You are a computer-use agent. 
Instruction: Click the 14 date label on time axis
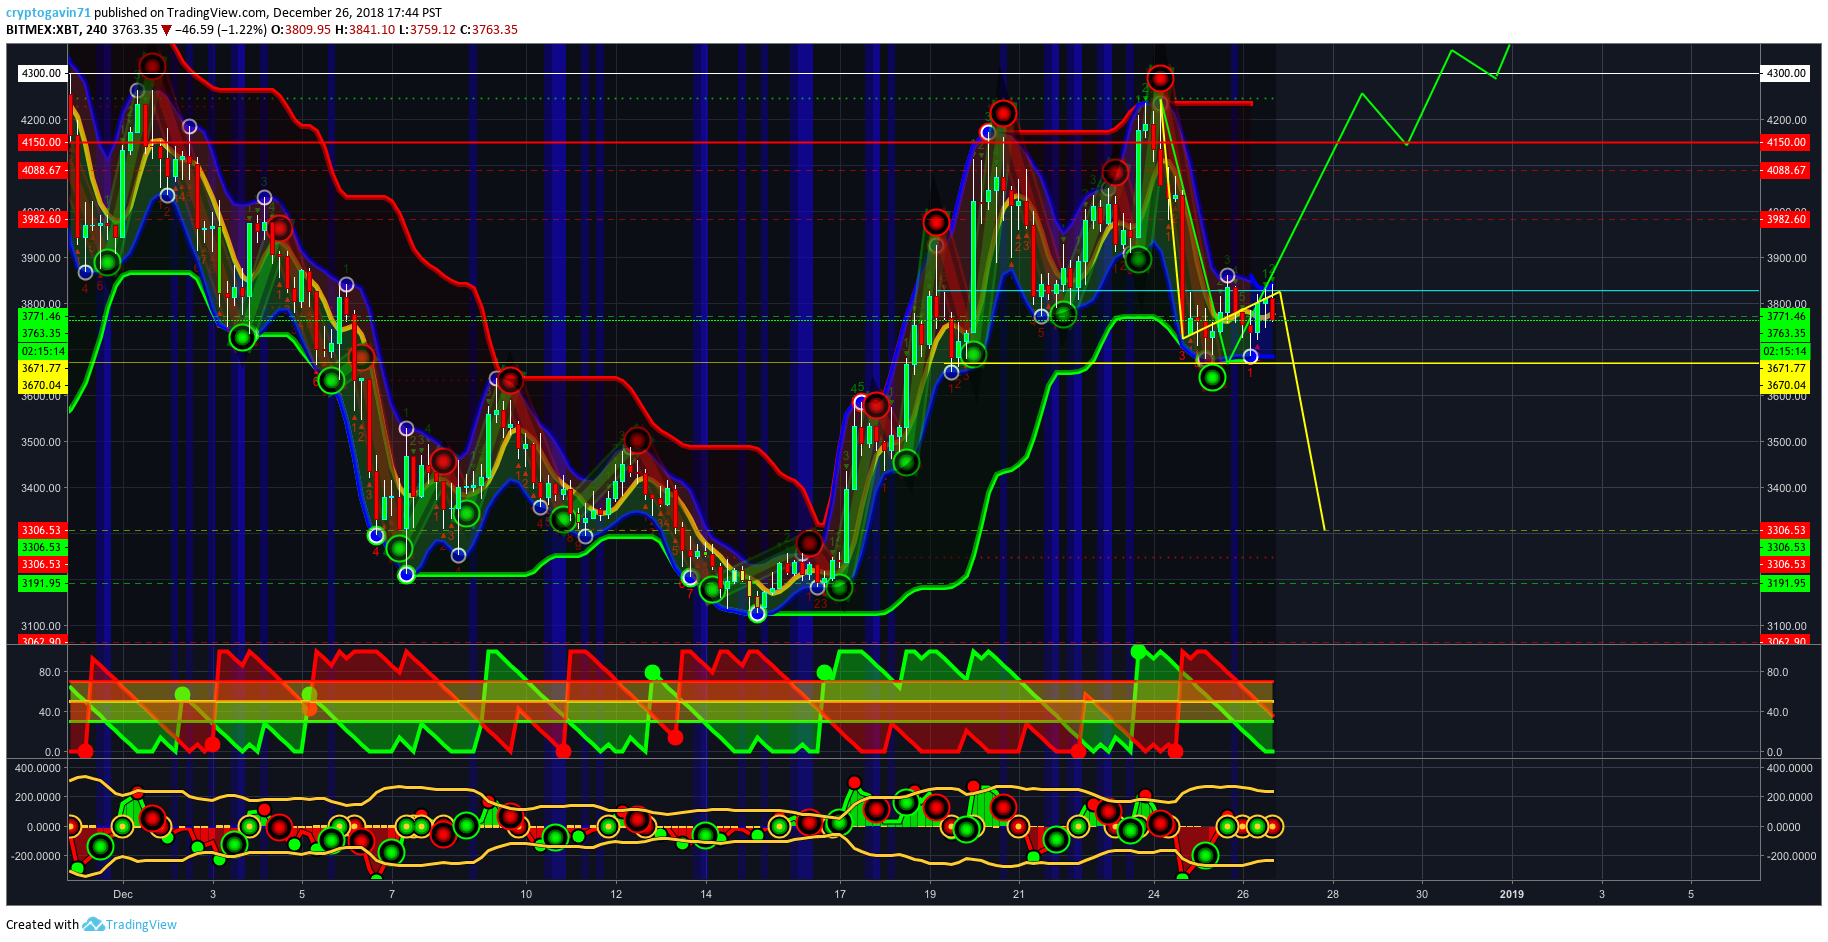tap(706, 894)
